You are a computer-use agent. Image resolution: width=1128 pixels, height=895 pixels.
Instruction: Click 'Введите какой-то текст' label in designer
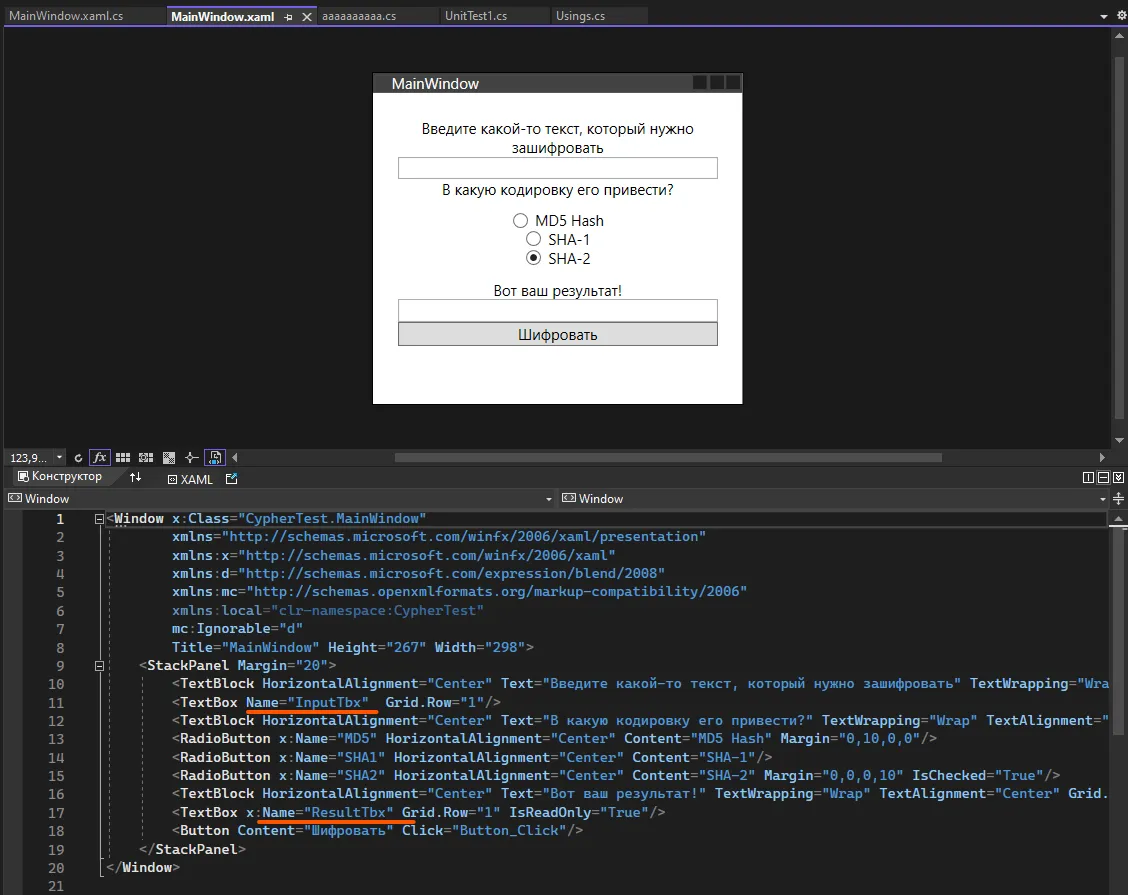pos(558,138)
